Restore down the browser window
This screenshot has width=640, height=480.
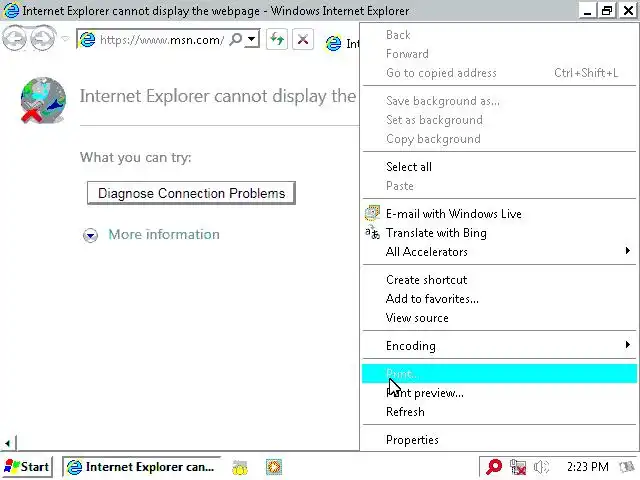[x=607, y=11]
